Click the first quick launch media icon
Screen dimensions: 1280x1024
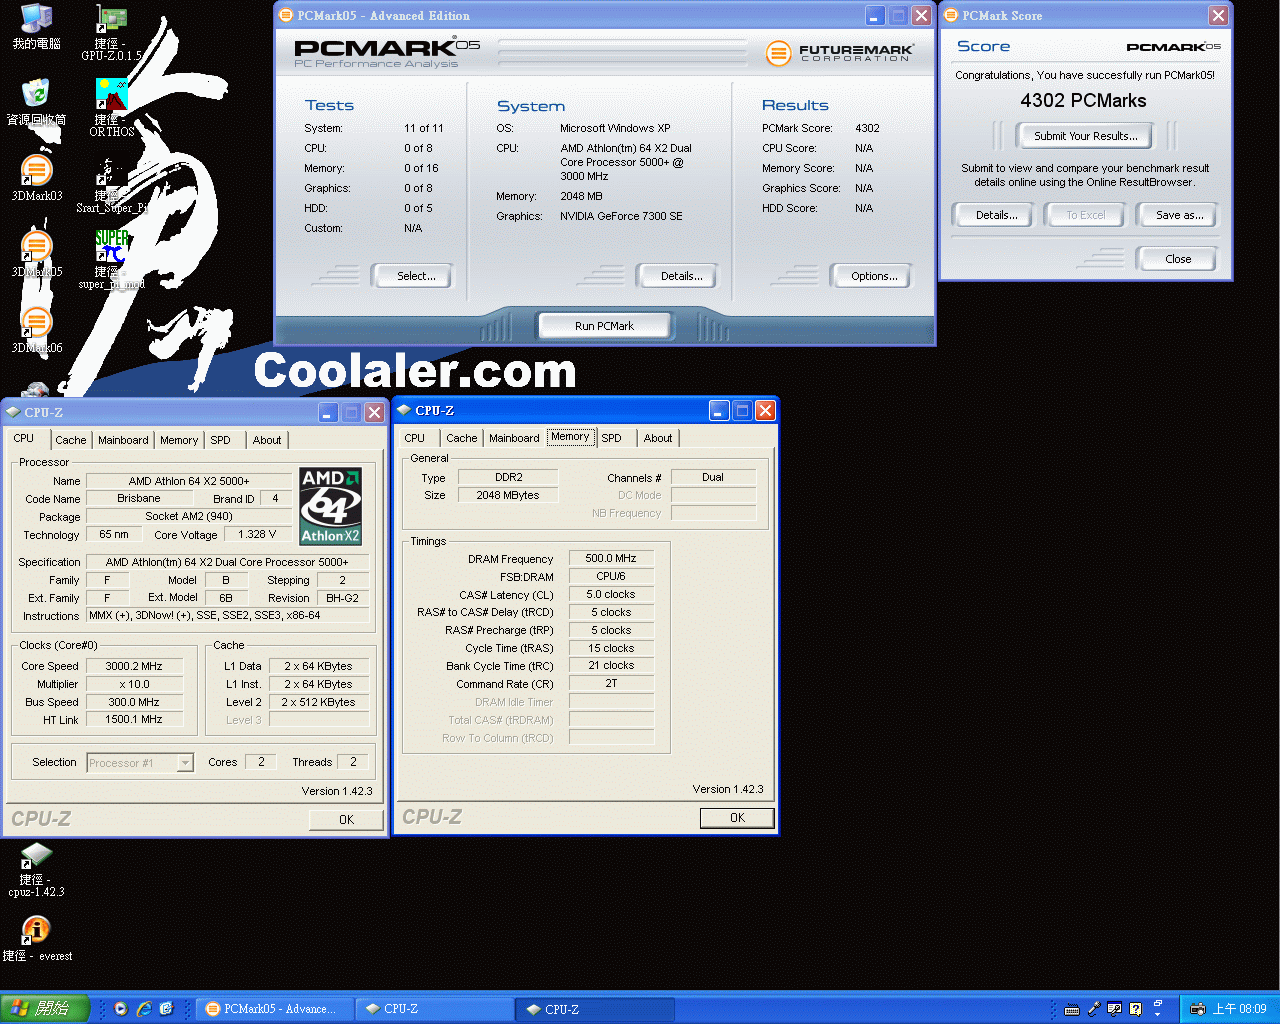point(121,1009)
